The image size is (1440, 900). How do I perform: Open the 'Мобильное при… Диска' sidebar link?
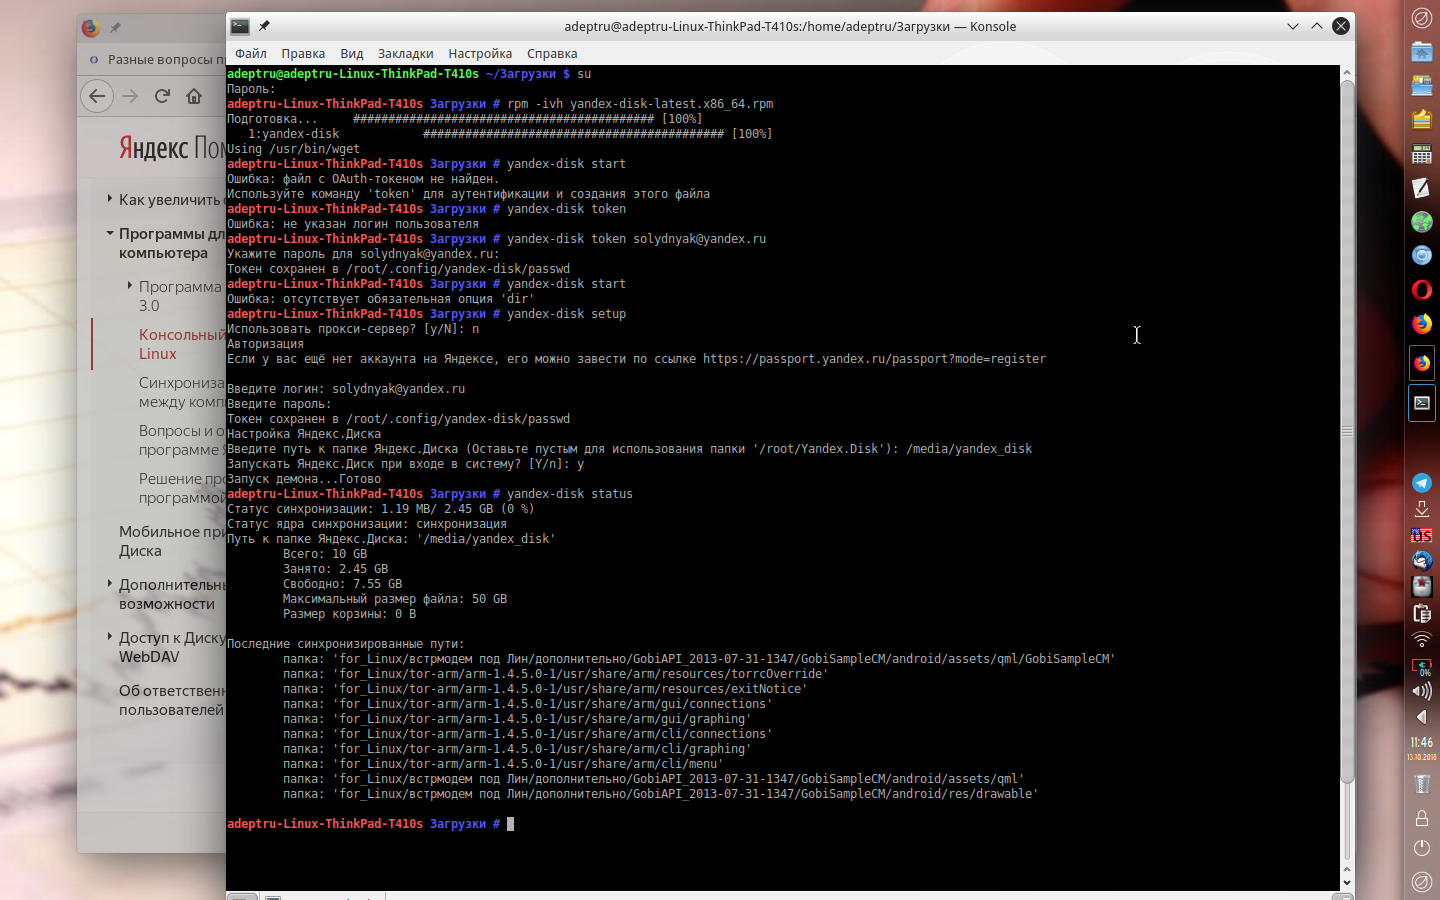pos(172,541)
